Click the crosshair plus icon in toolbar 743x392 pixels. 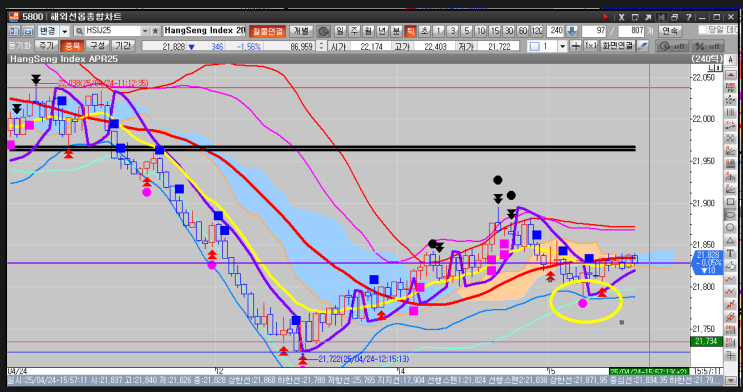pos(576,46)
